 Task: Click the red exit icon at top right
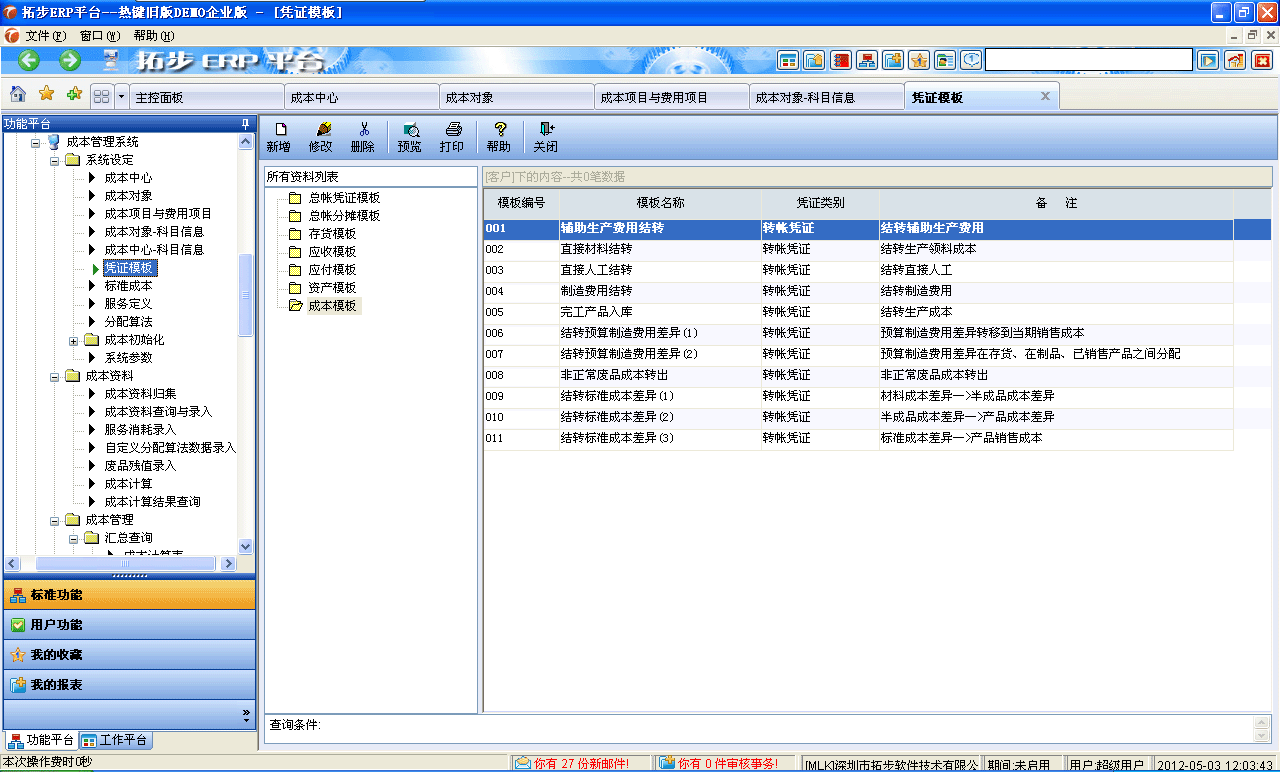click(1268, 12)
